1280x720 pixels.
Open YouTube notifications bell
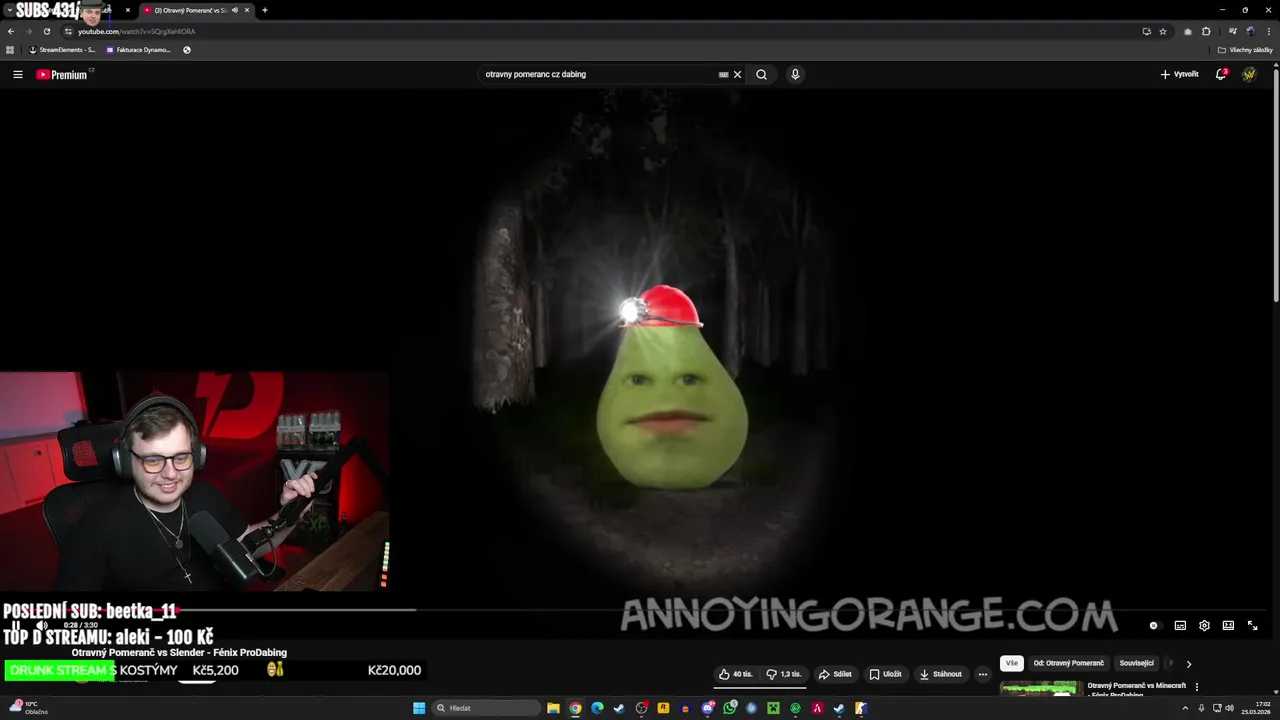(x=1220, y=74)
